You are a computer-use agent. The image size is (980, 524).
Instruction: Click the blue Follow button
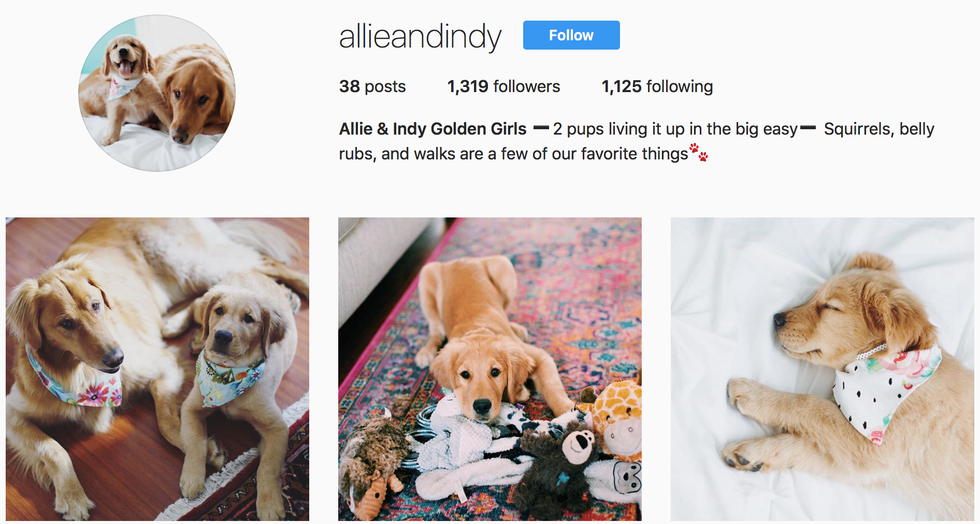(571, 35)
